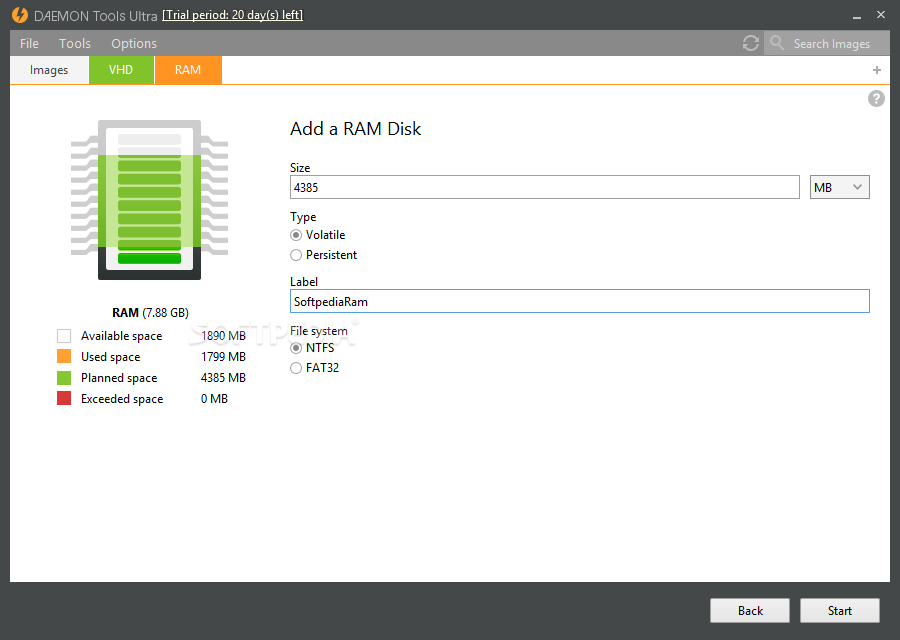Close the DAEMON Tools Ultra window
Image resolution: width=900 pixels, height=640 pixels.
(881, 15)
